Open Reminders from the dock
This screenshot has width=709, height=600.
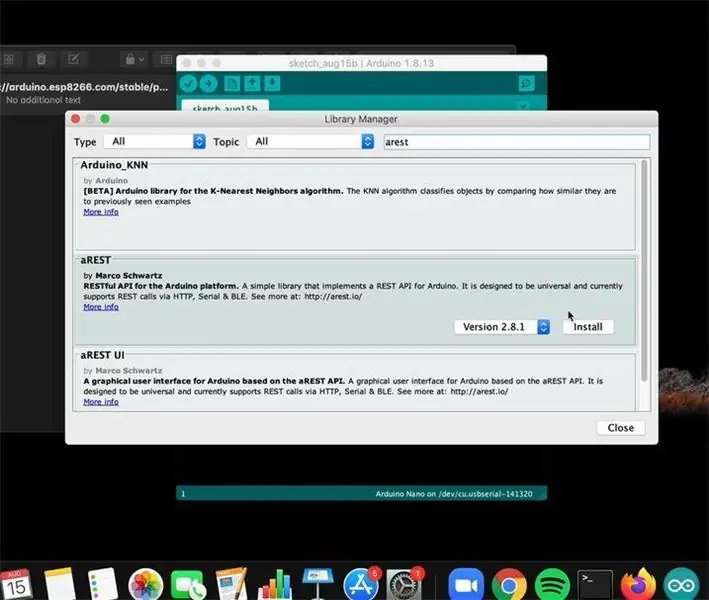(103, 584)
